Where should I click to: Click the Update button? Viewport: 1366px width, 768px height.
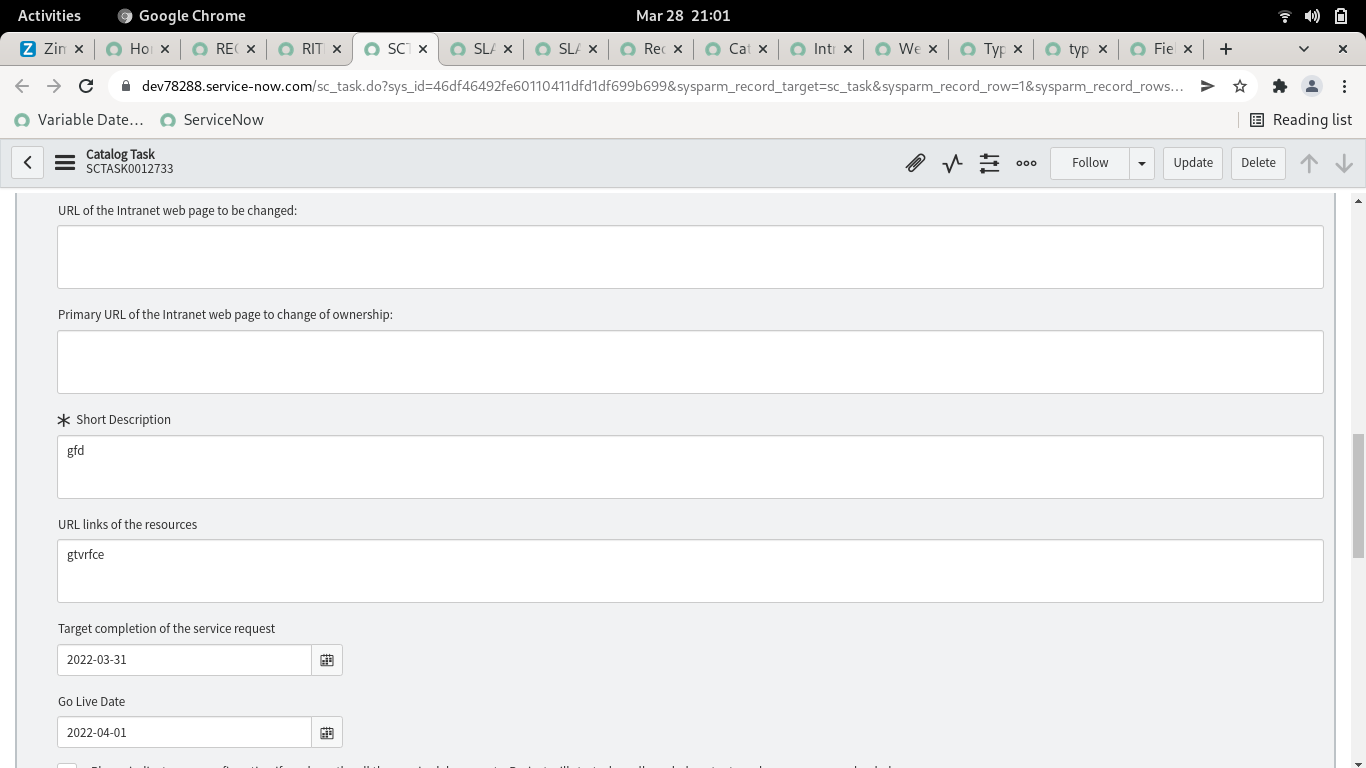point(1192,162)
